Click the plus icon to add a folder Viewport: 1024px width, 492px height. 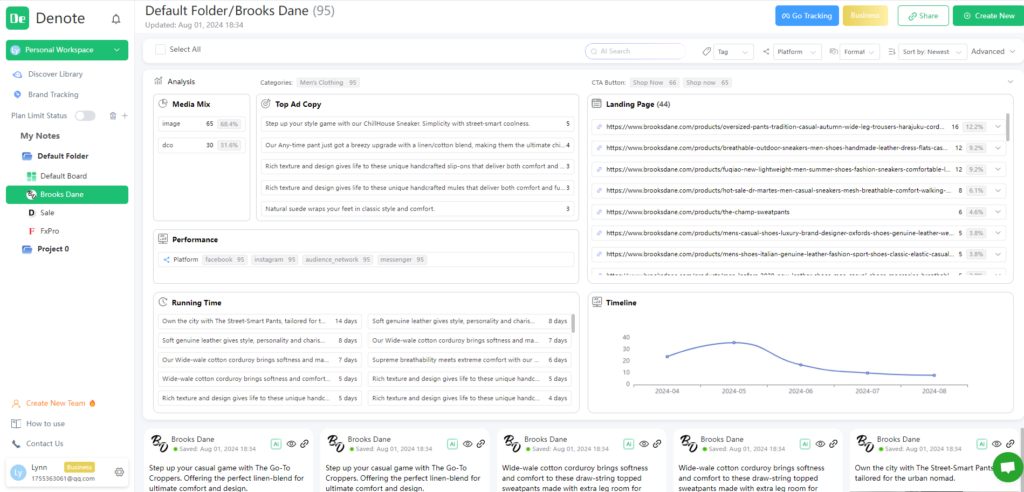(x=124, y=116)
